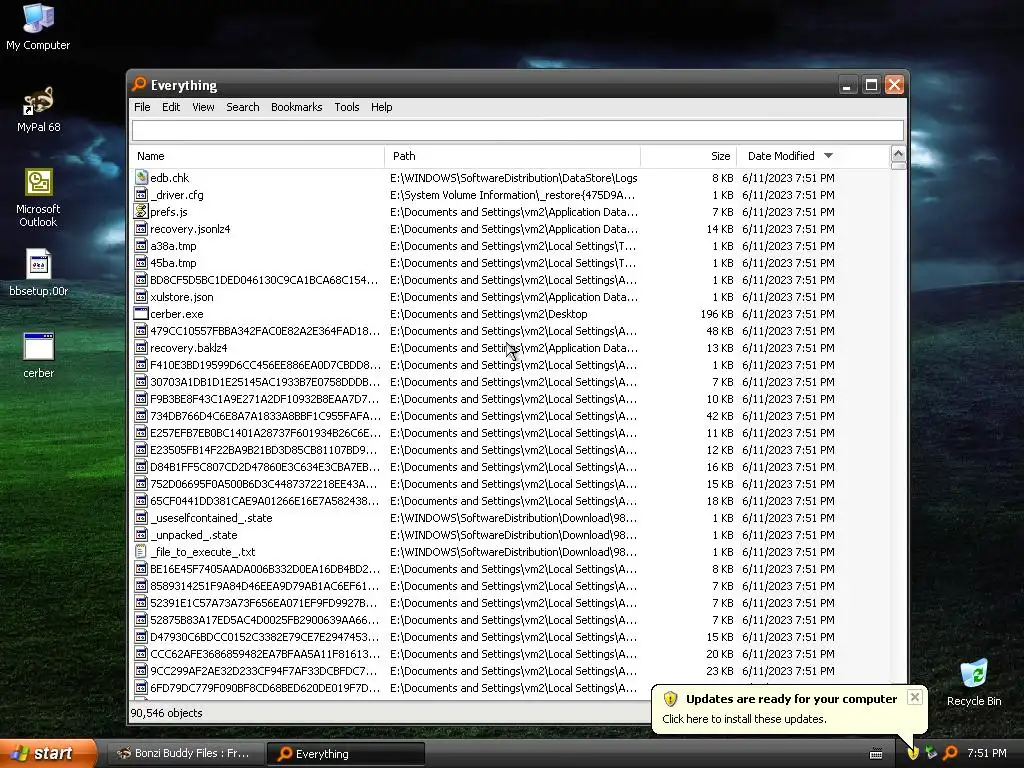This screenshot has height=768, width=1024.
Task: Open Recycle Bin on desktop
Action: 974,683
